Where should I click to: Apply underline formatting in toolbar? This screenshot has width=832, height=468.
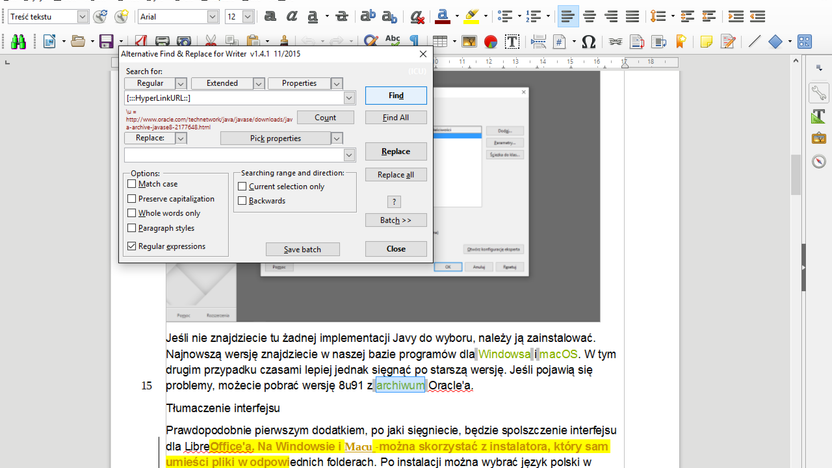click(313, 16)
